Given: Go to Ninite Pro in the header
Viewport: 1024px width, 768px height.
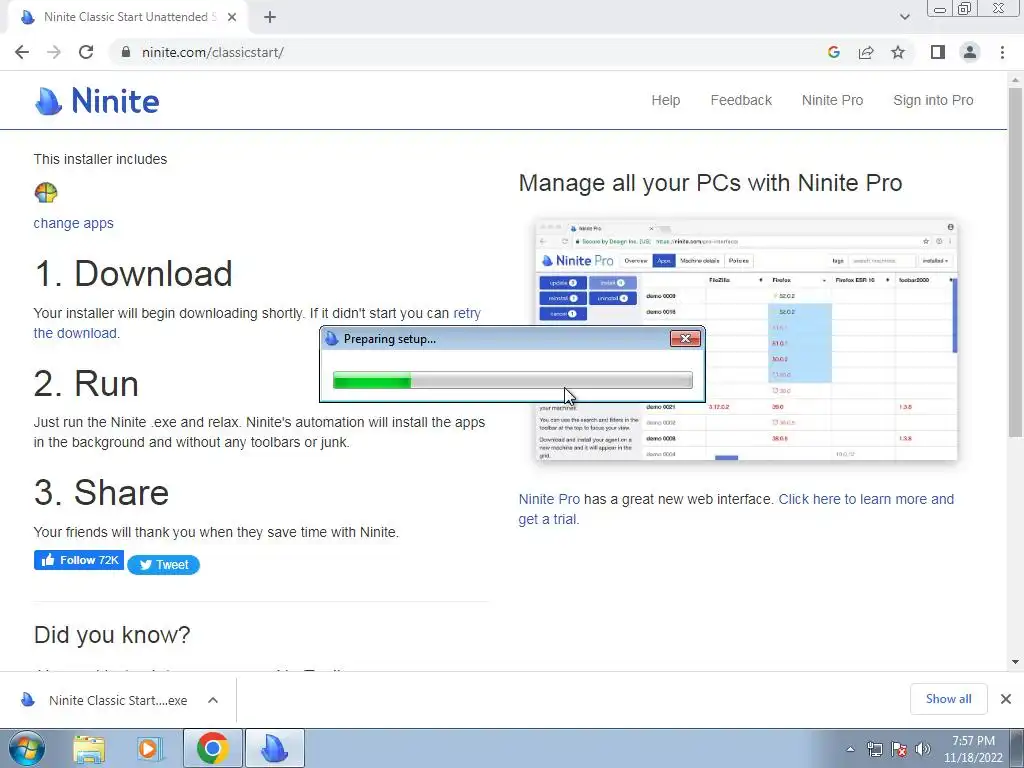Looking at the screenshot, I should [x=833, y=100].
